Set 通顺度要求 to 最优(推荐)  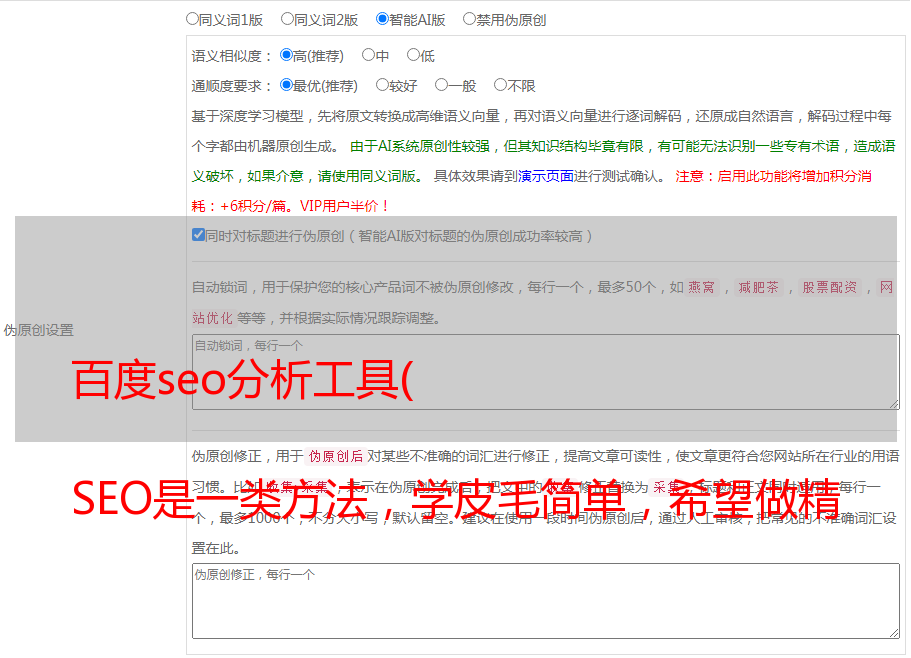click(286, 86)
